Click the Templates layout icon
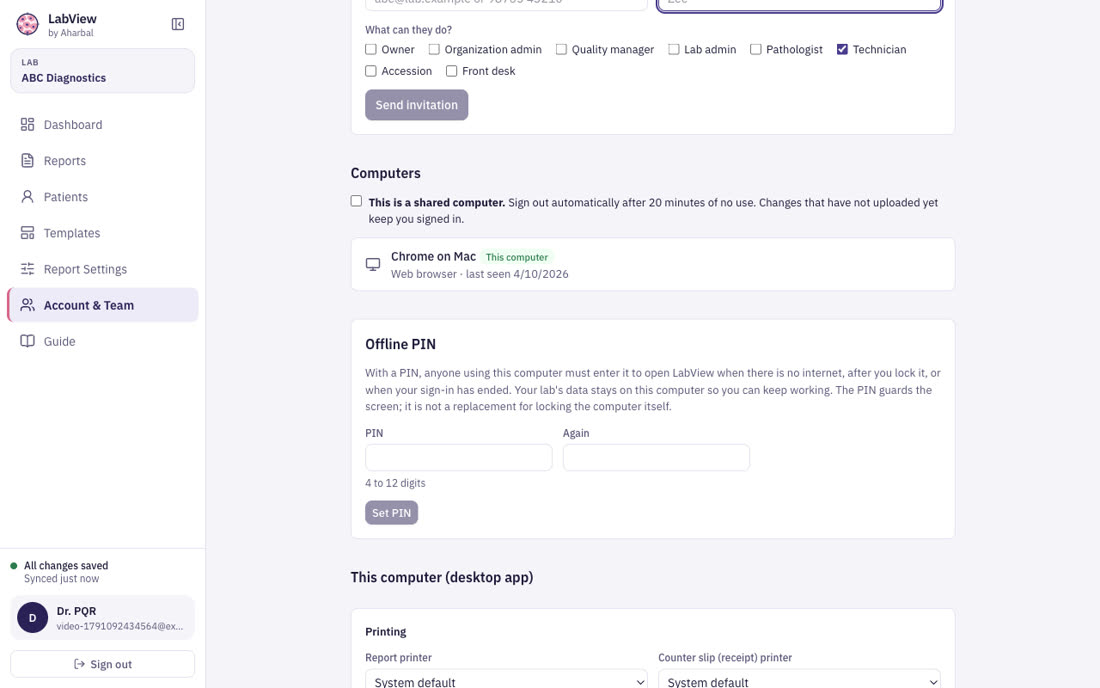1100x688 pixels. [x=27, y=233]
